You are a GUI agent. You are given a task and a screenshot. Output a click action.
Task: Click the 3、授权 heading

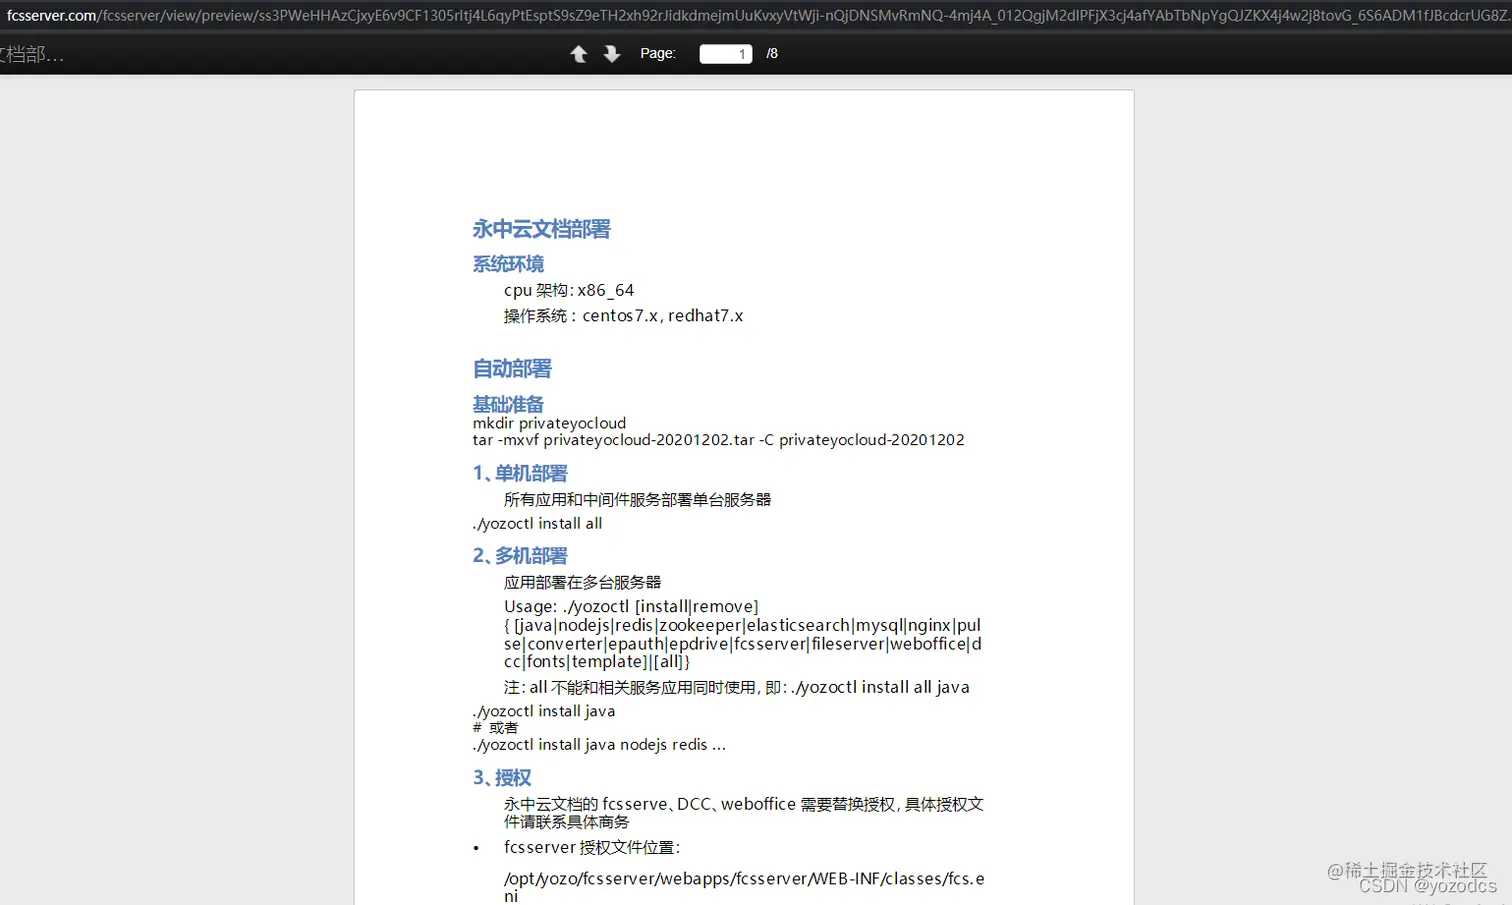501,777
